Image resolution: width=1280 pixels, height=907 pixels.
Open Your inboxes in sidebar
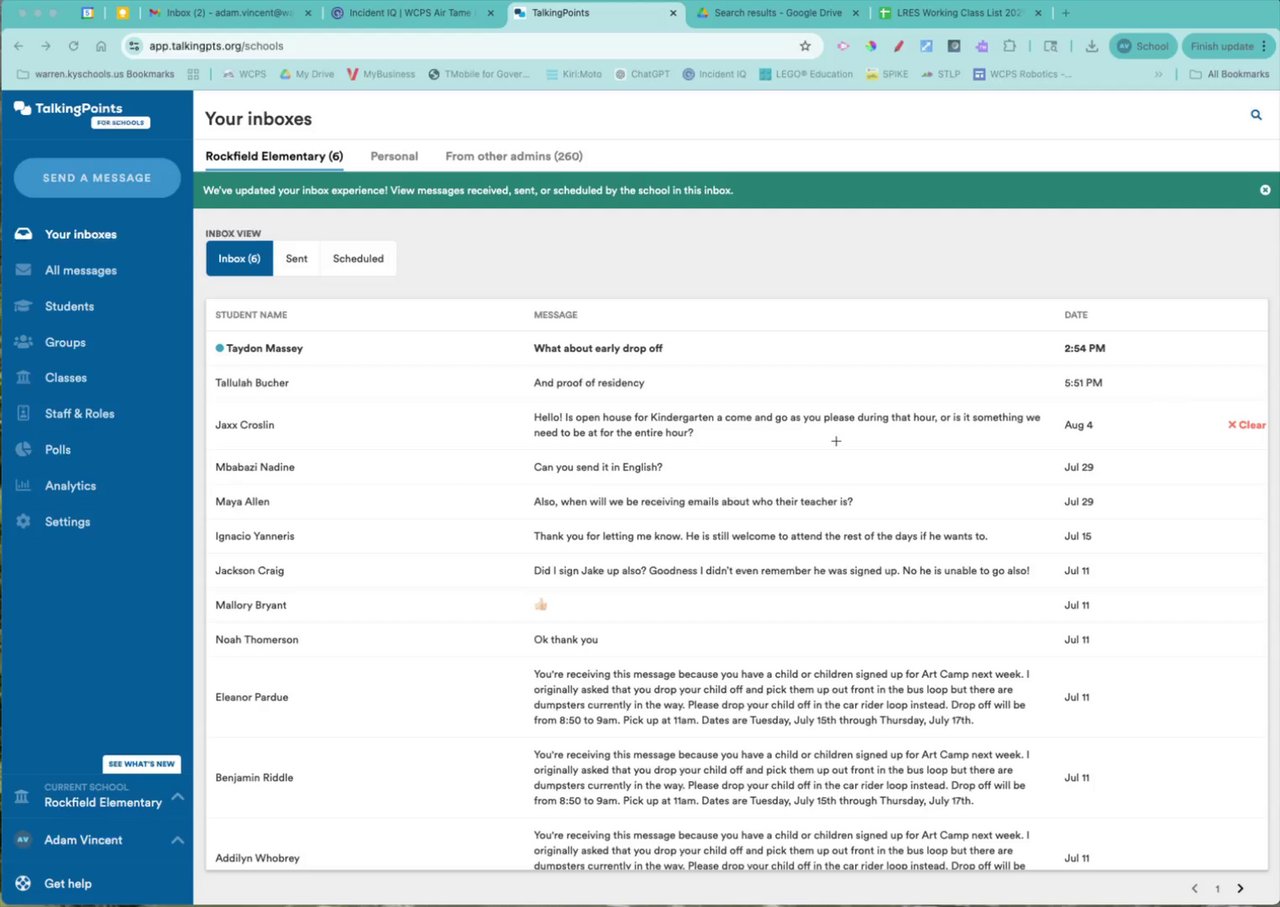[80, 234]
